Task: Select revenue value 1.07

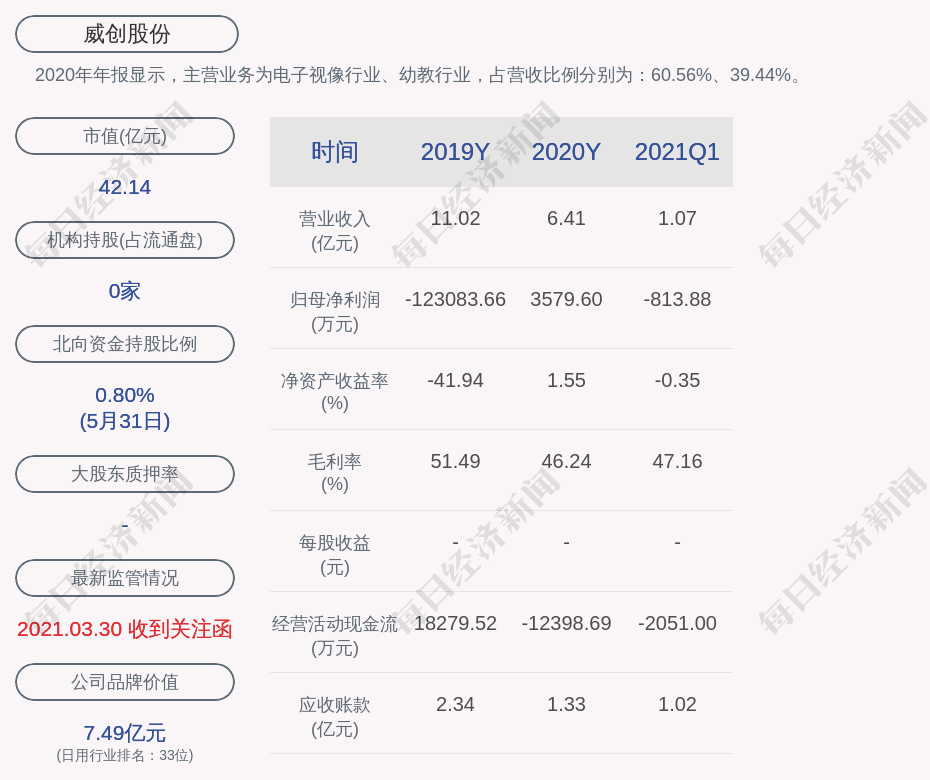Action: [x=677, y=218]
